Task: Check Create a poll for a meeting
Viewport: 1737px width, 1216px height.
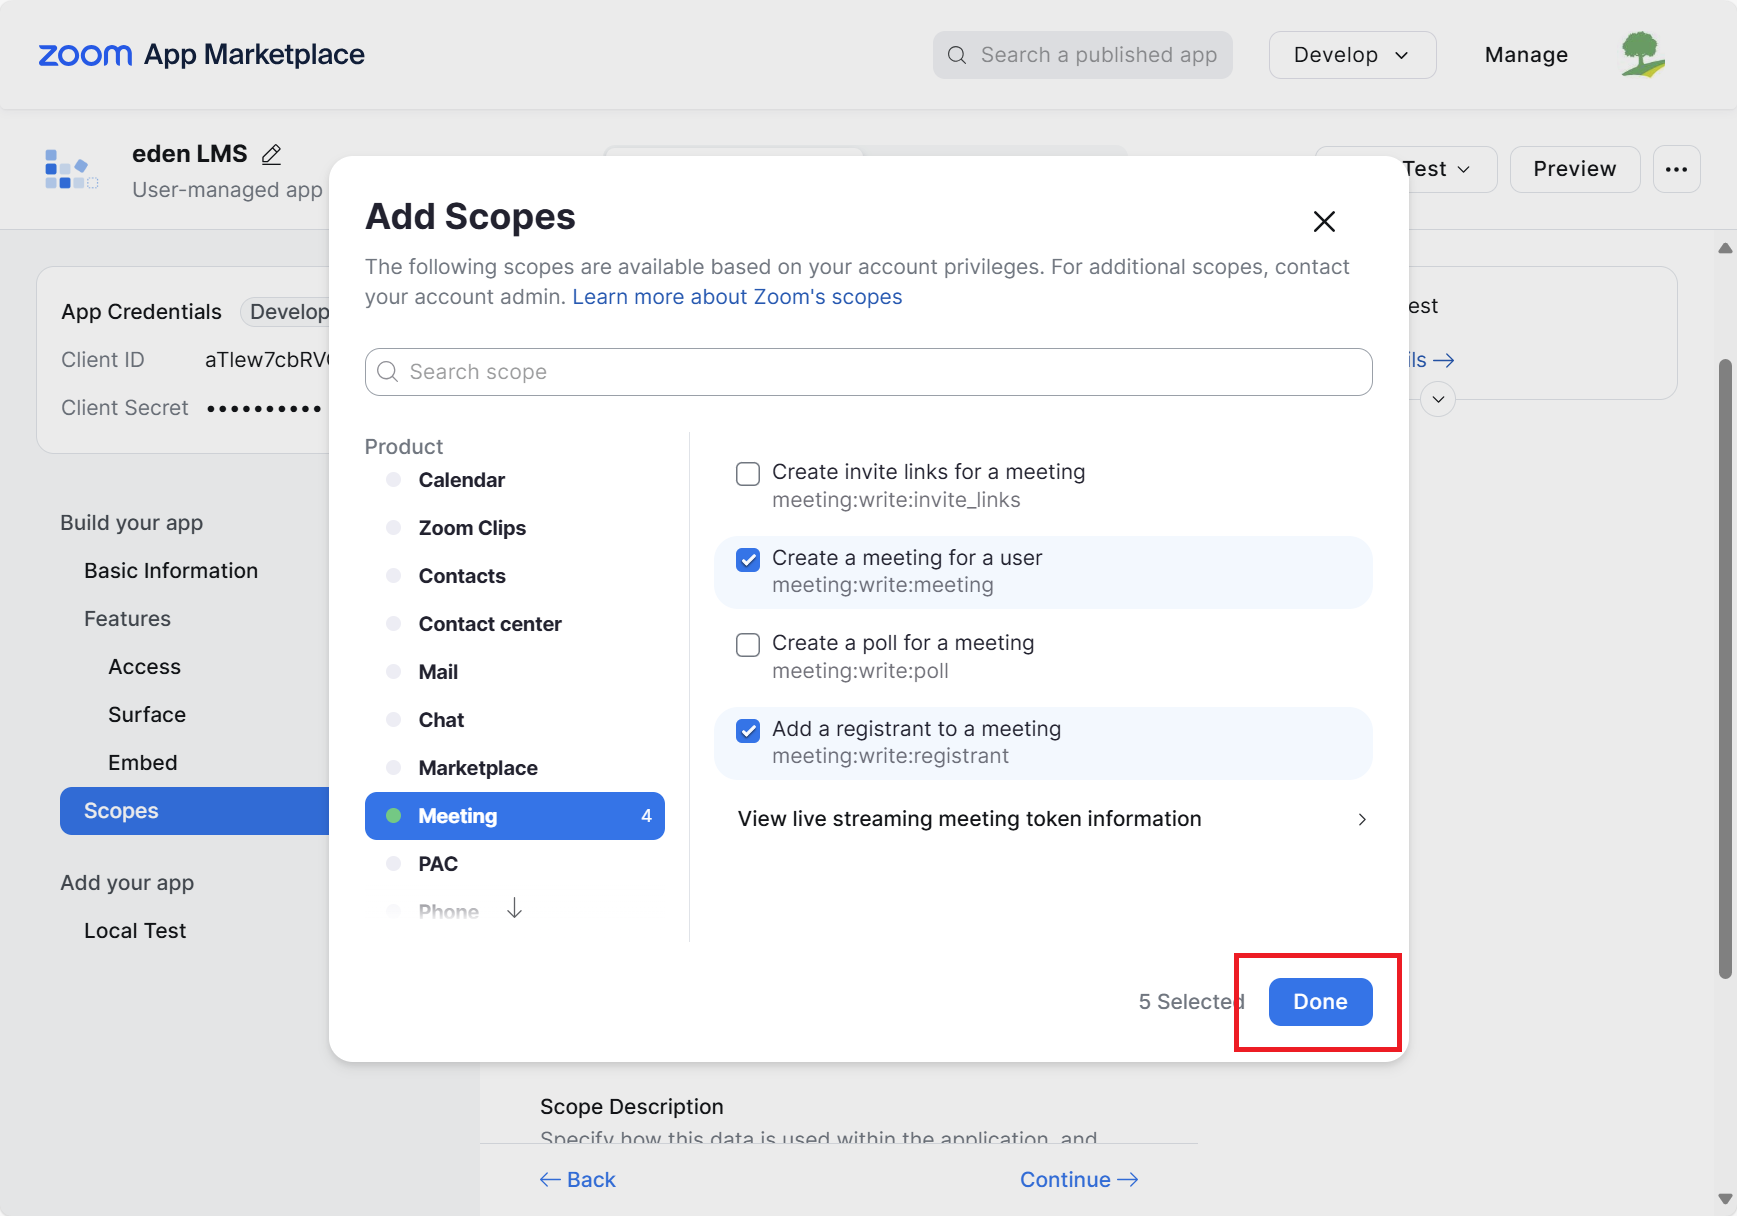Action: coord(748,645)
